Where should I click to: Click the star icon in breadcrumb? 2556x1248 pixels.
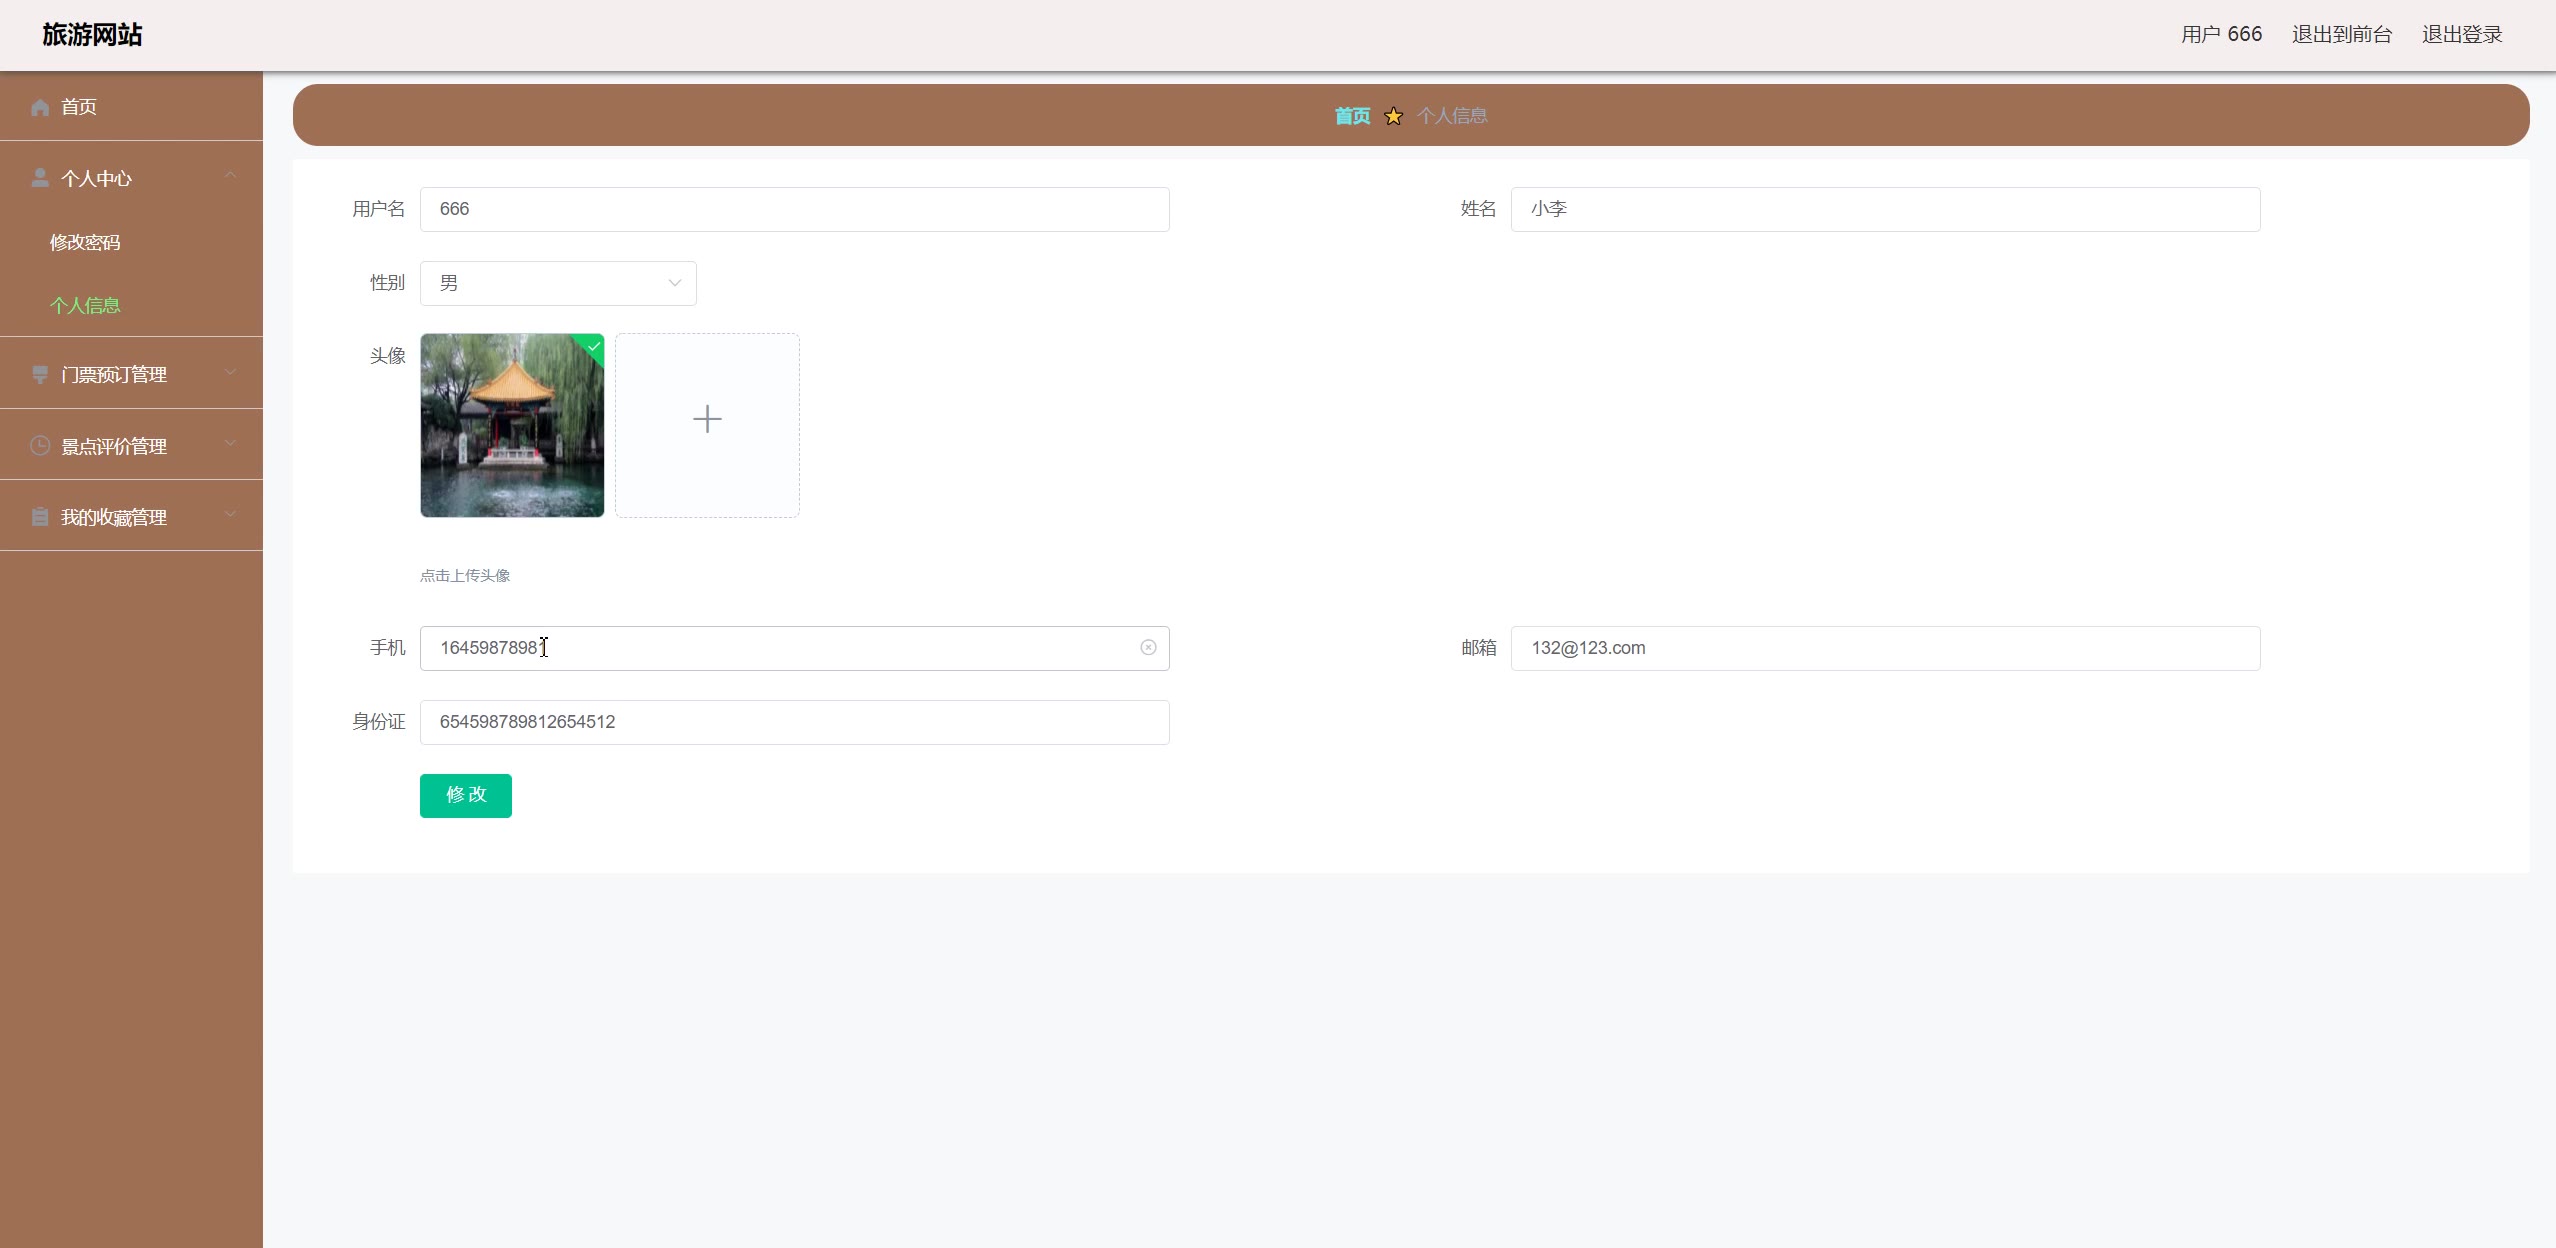1393,116
